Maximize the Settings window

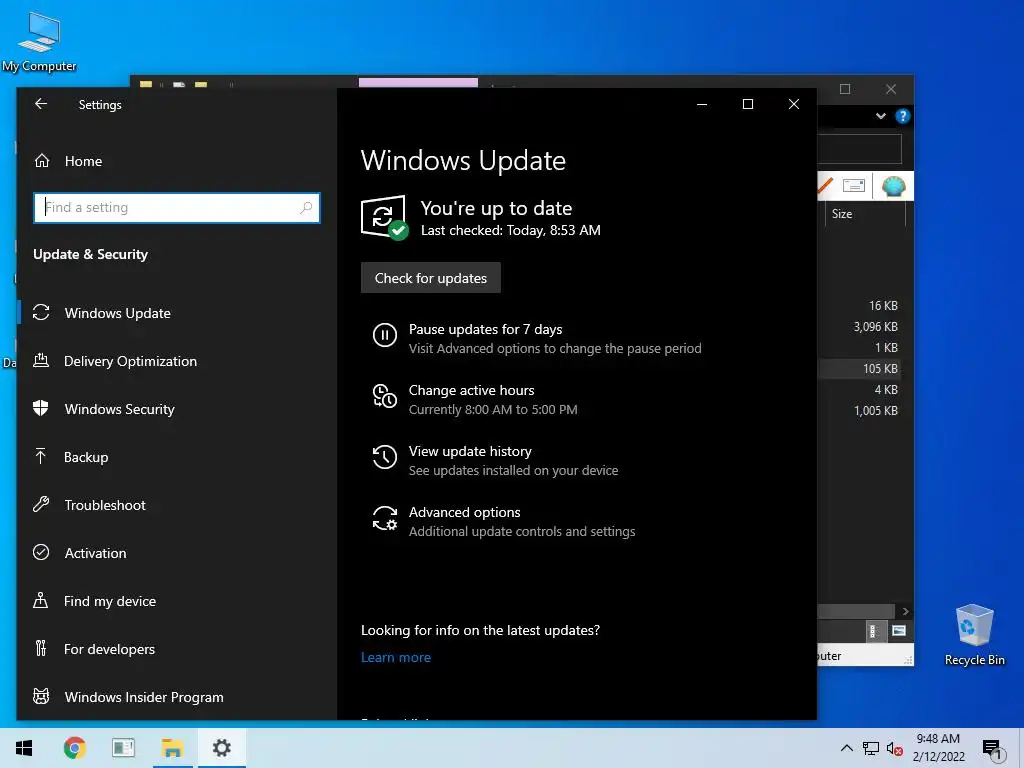(x=748, y=104)
